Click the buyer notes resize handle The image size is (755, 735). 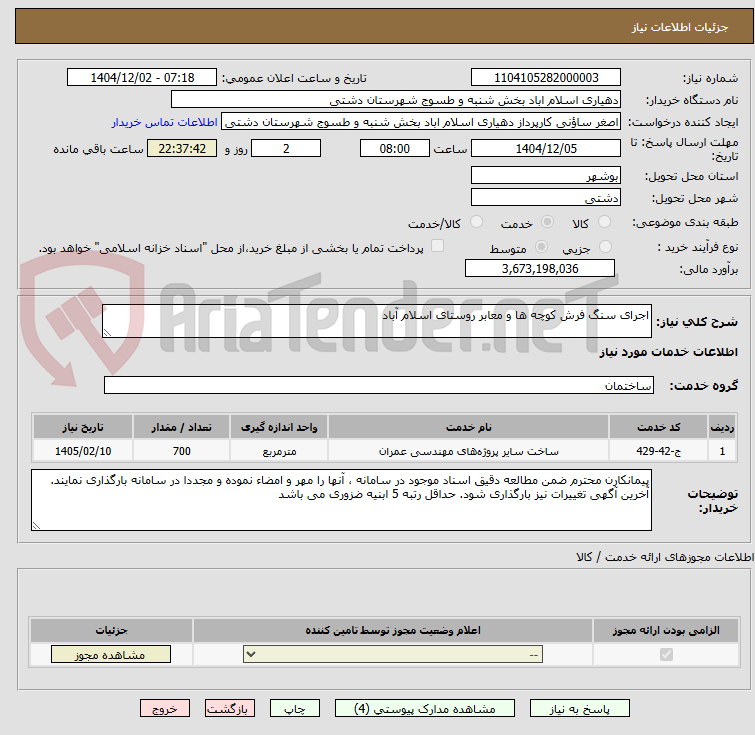(x=36, y=525)
